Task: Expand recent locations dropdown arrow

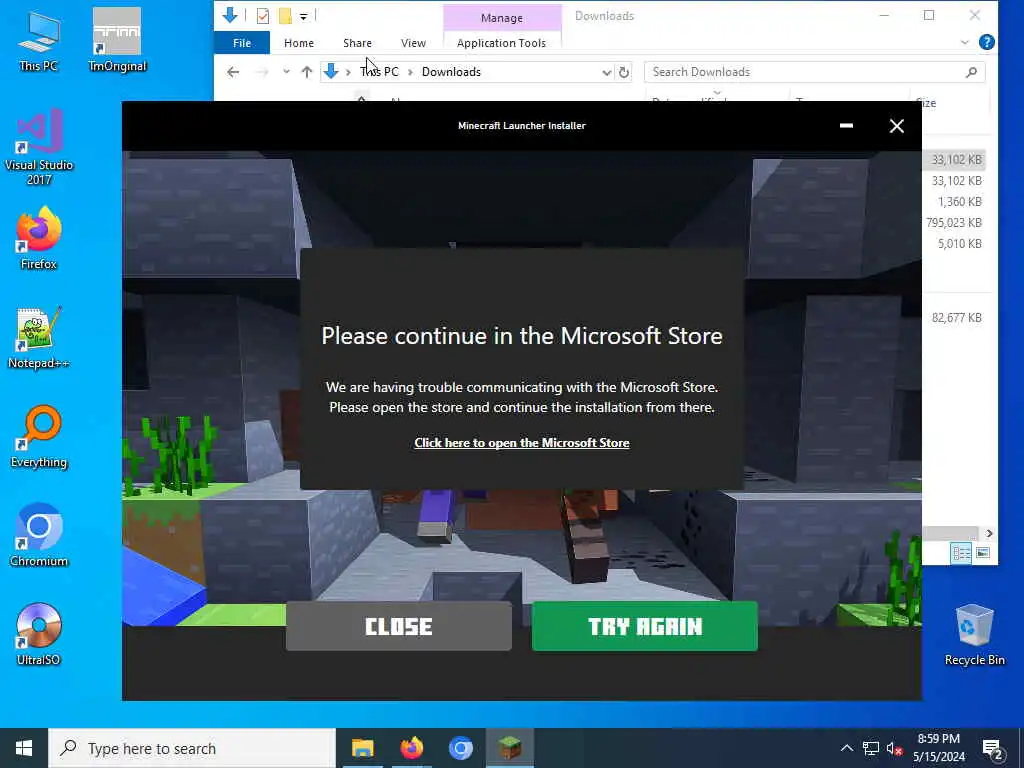Action: click(286, 72)
